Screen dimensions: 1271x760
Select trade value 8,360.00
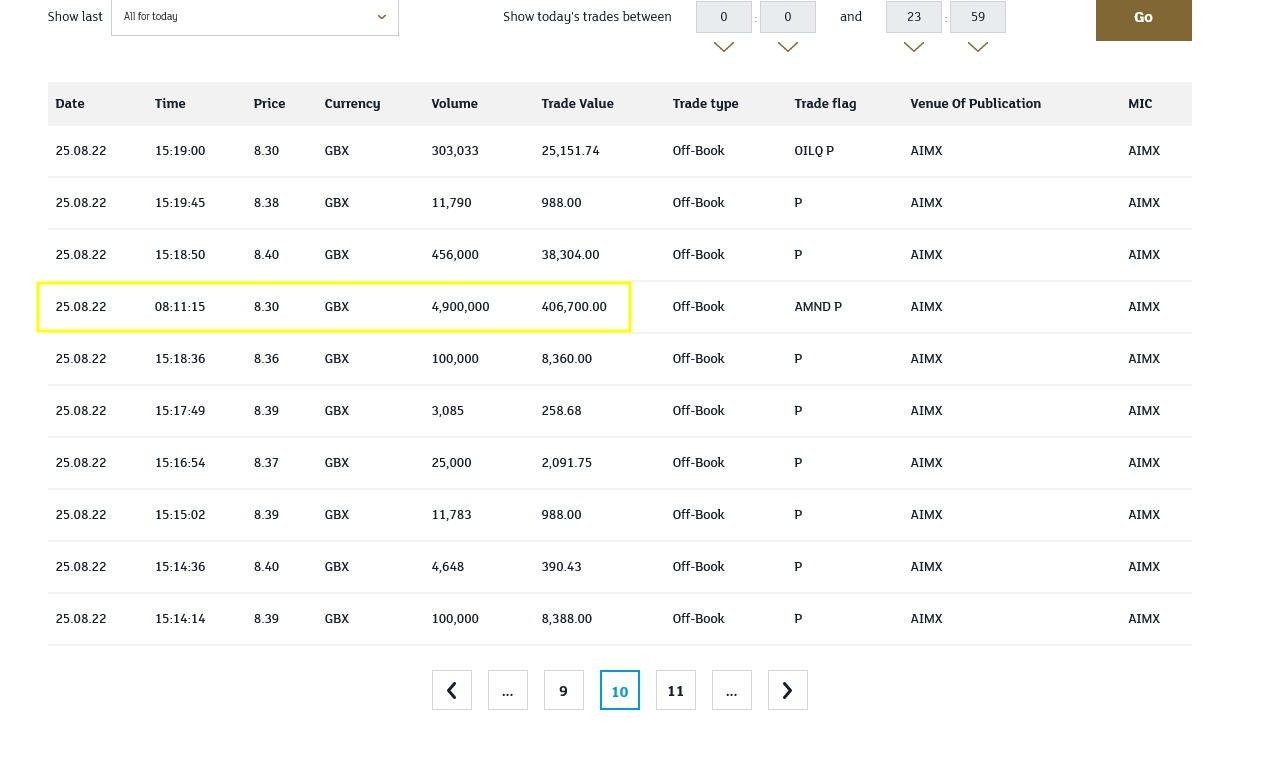[567, 359]
